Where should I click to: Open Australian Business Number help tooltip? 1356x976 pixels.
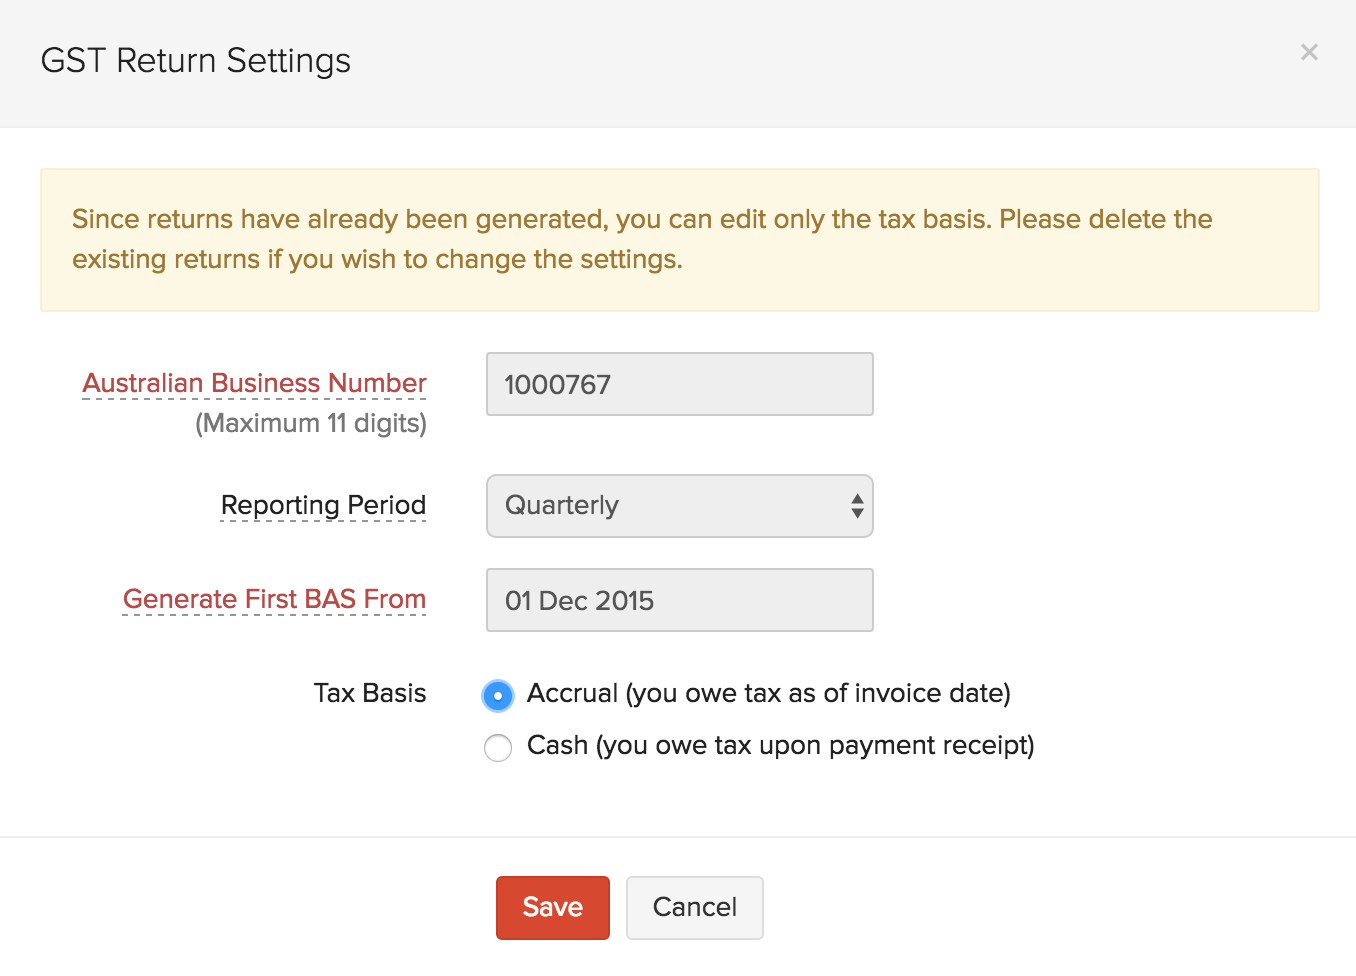point(254,383)
